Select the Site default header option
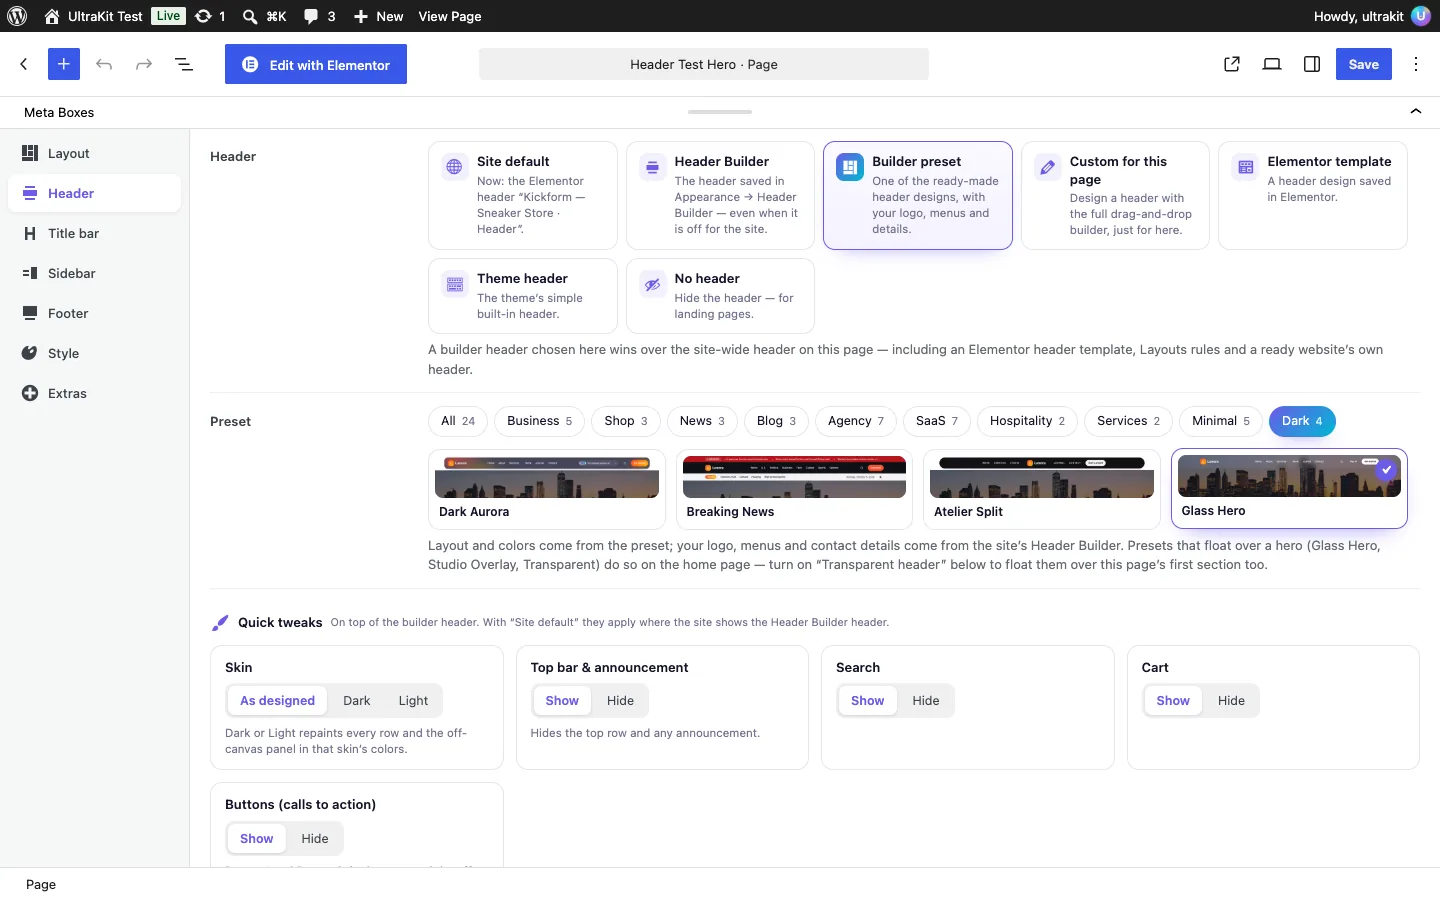The height and width of the screenshot is (900, 1440). 522,195
